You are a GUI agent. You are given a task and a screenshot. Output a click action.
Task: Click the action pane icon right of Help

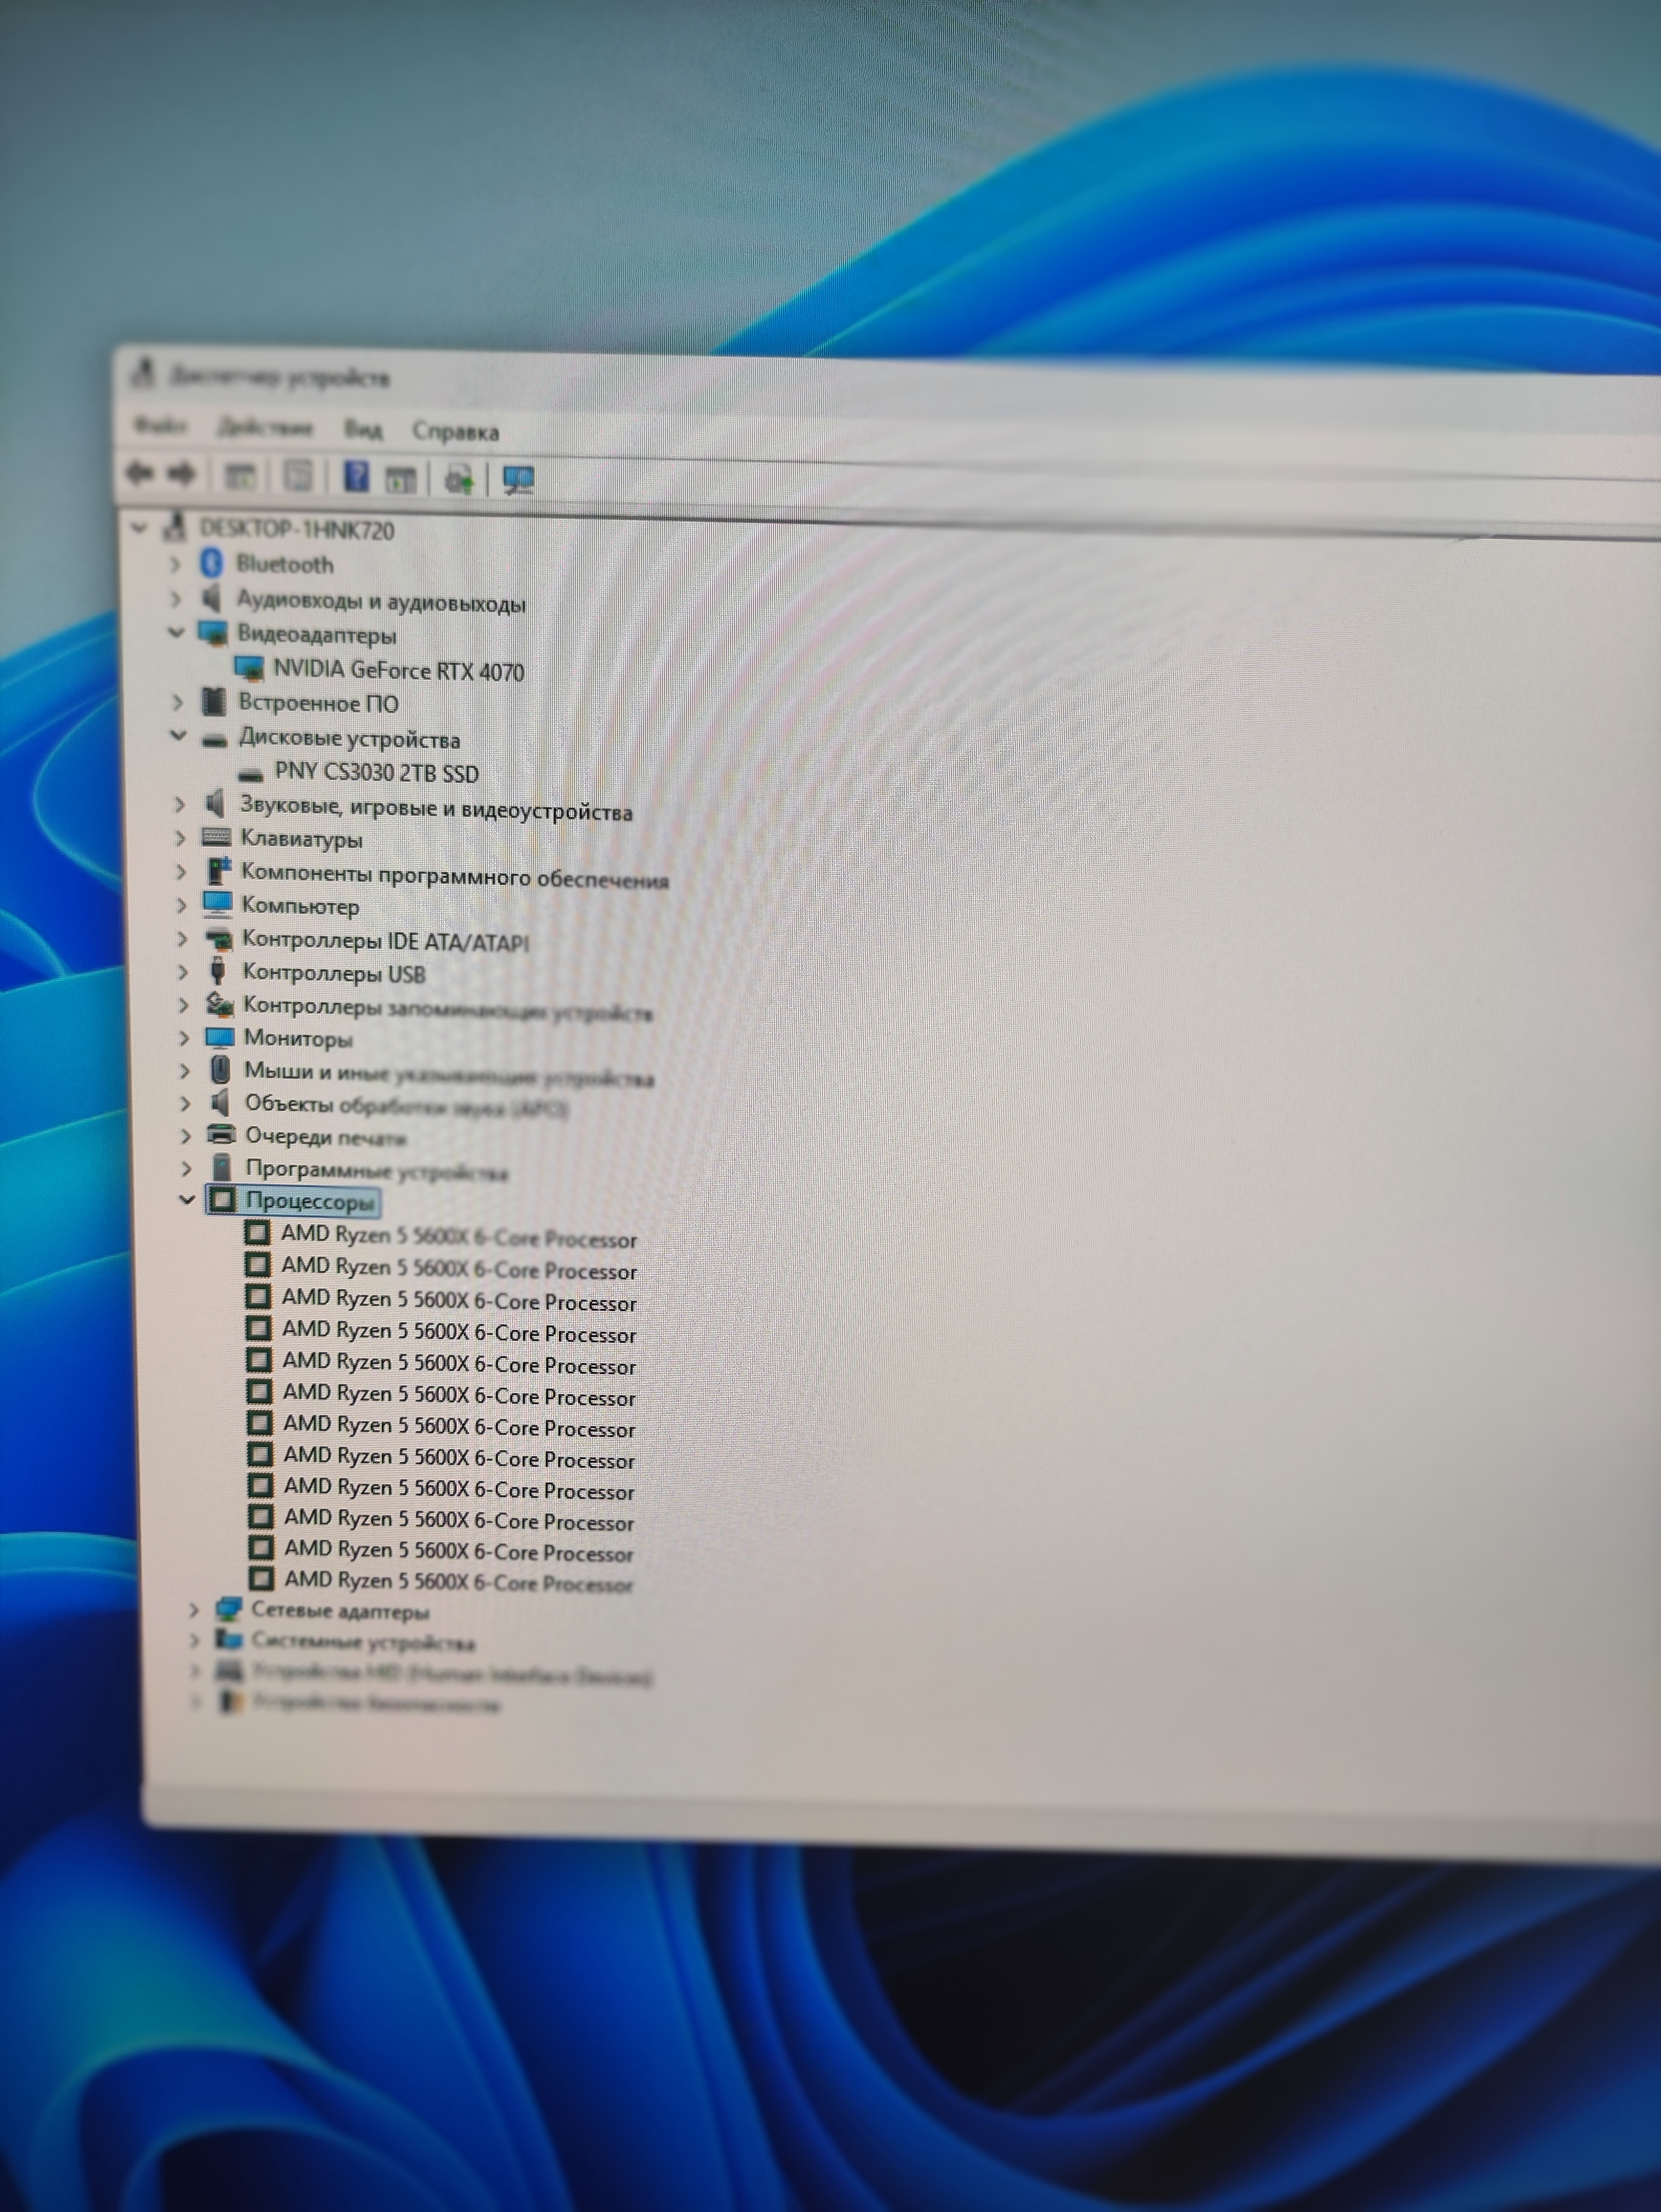[x=402, y=478]
